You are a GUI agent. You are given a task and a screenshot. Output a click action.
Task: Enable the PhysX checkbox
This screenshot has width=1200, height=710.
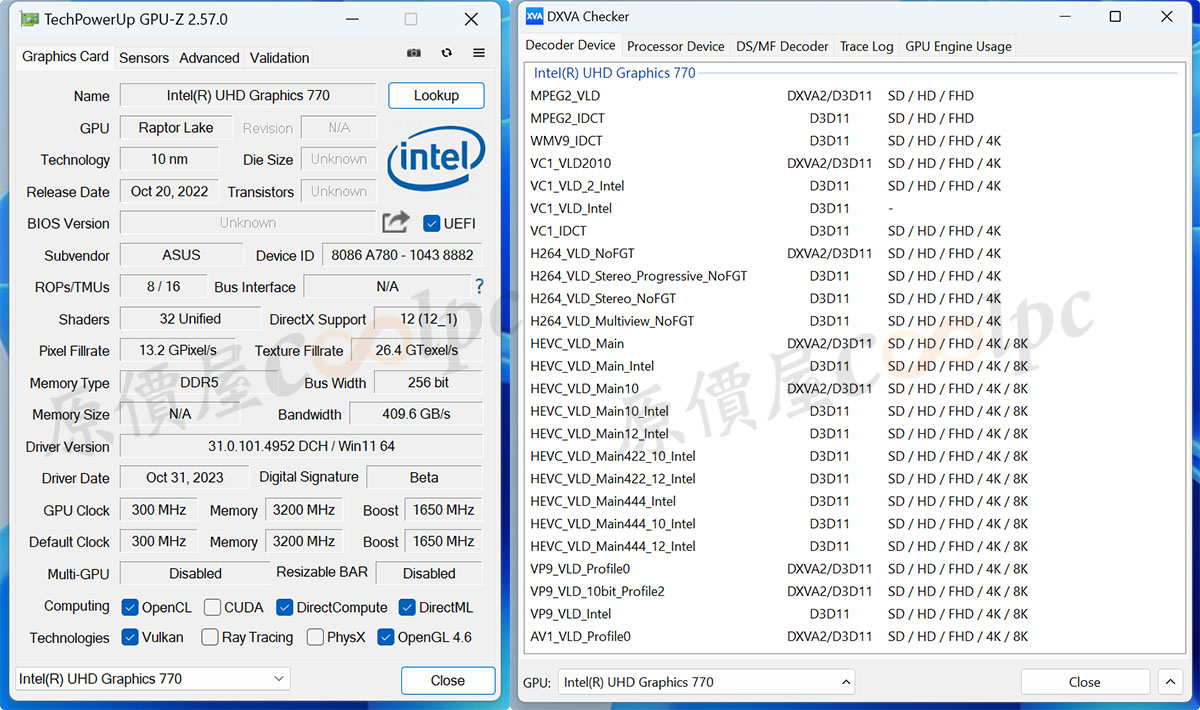[x=315, y=637]
